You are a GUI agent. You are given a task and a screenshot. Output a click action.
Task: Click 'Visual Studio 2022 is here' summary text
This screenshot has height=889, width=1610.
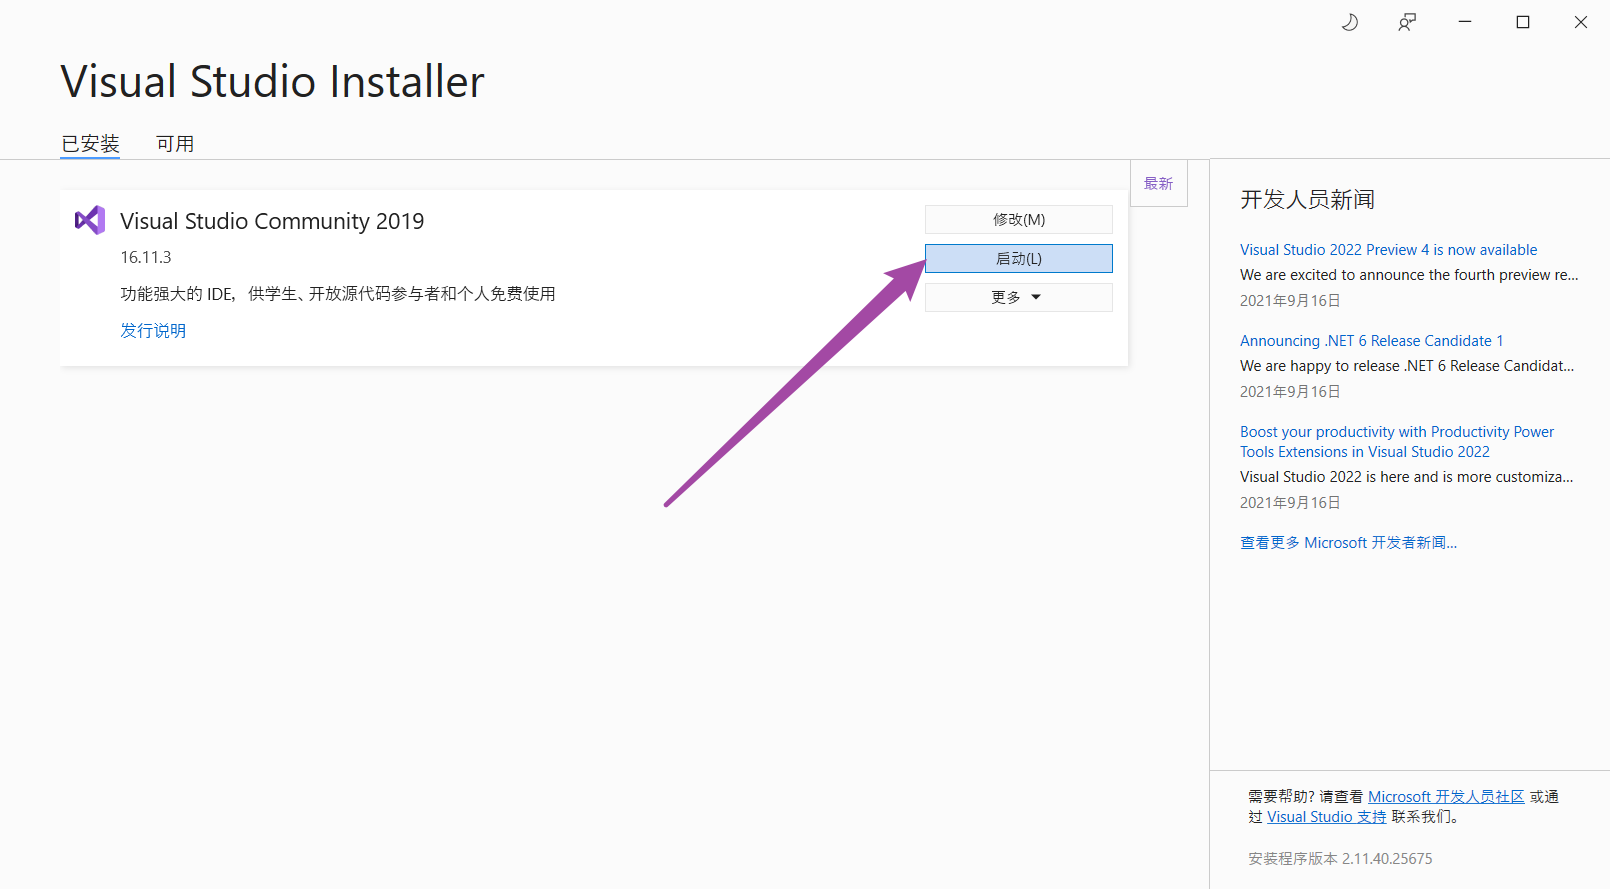pyautogui.click(x=1406, y=477)
